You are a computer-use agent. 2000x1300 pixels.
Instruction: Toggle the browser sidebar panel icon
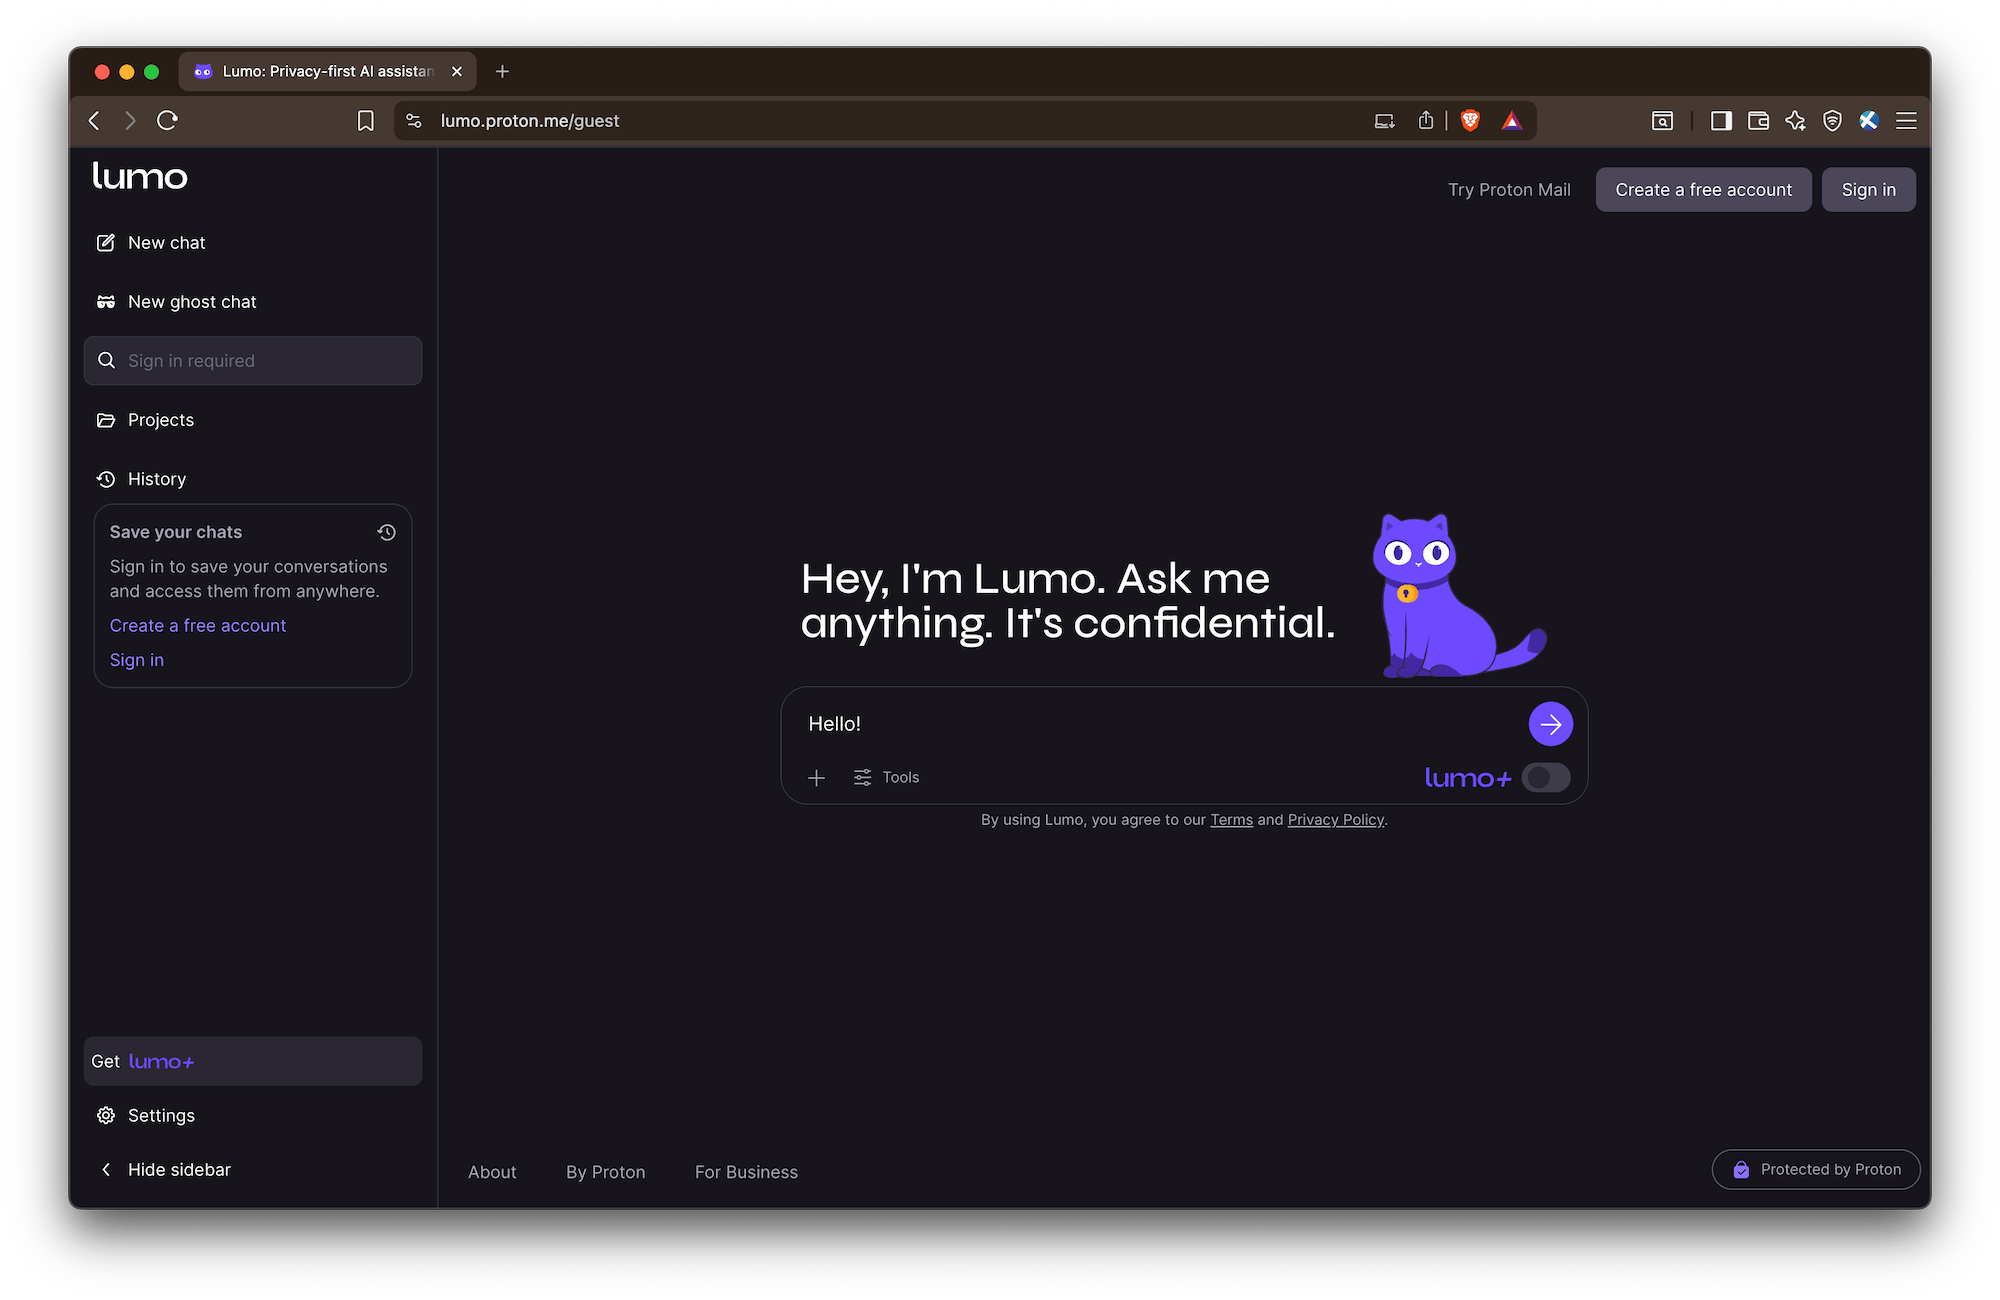coord(1721,121)
